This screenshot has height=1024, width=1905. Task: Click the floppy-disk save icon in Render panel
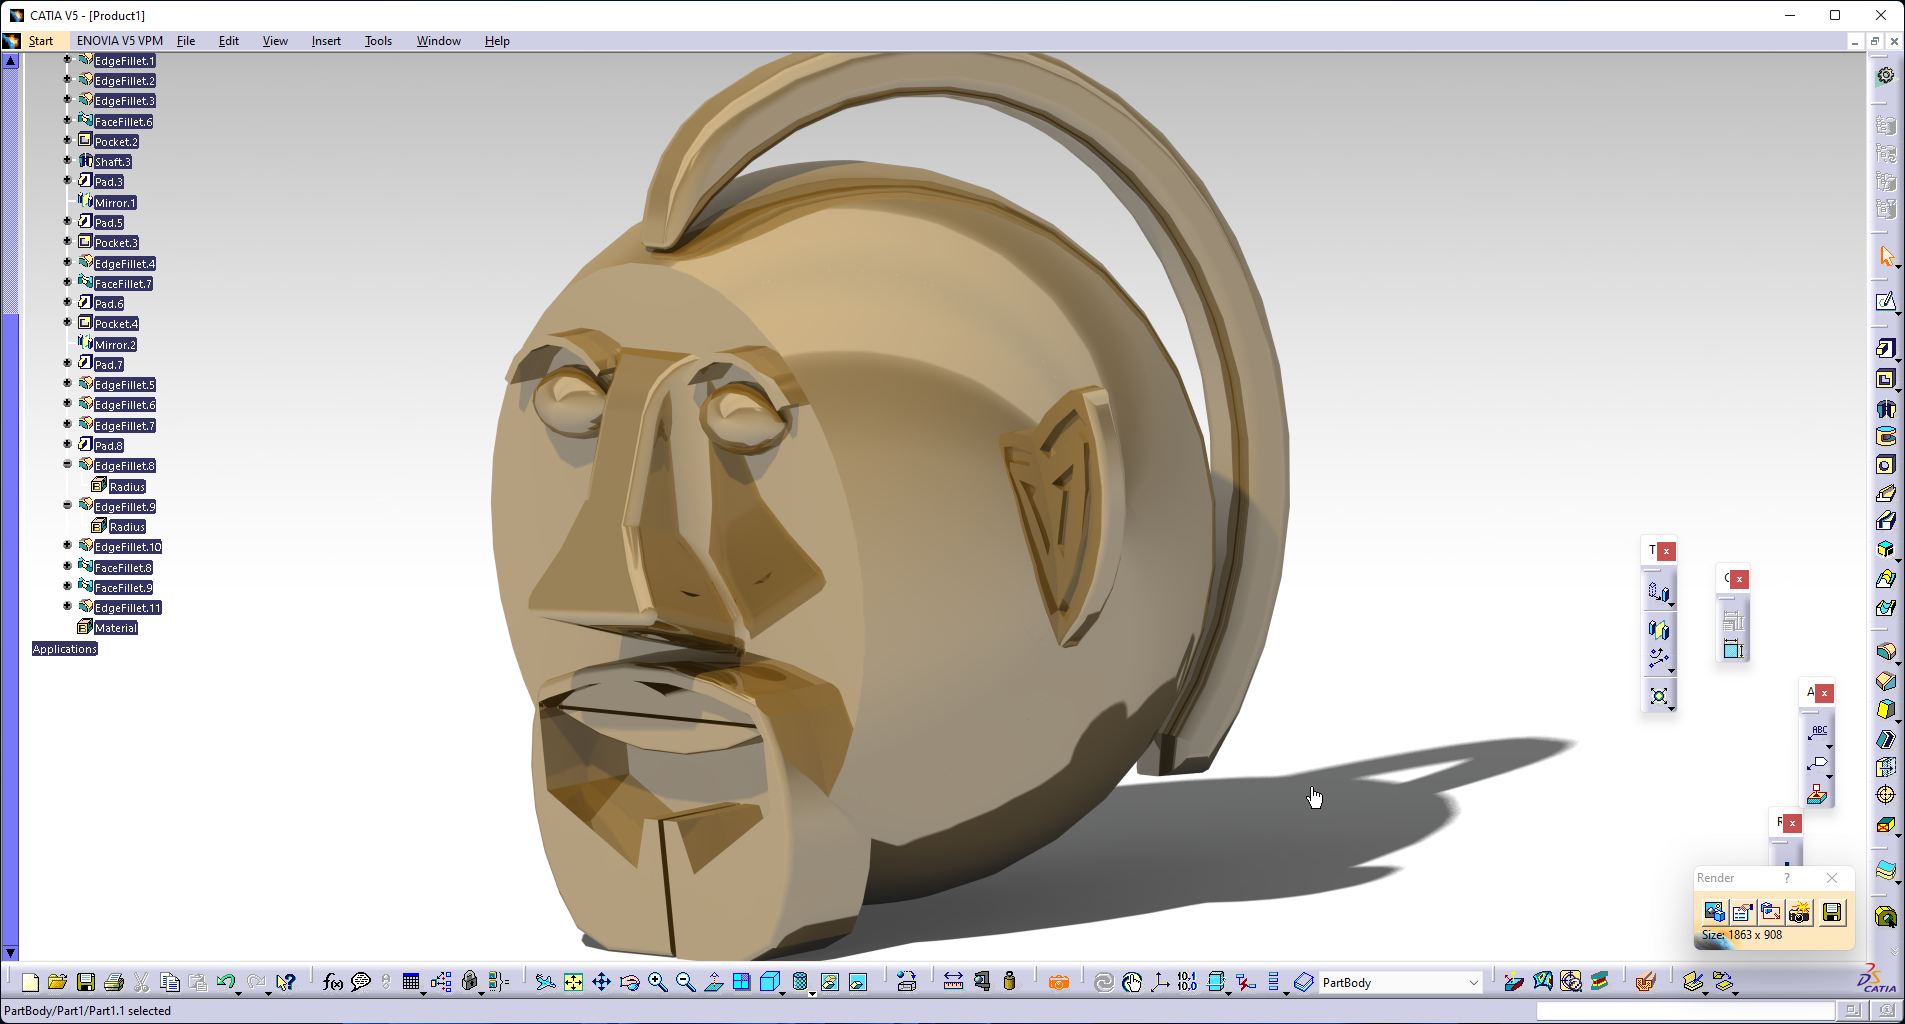[1832, 912]
